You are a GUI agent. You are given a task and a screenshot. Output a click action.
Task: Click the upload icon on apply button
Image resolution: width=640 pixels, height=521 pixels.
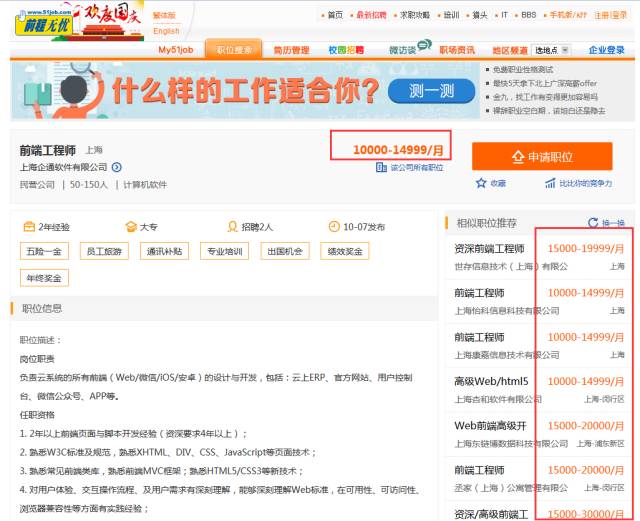(x=518, y=157)
